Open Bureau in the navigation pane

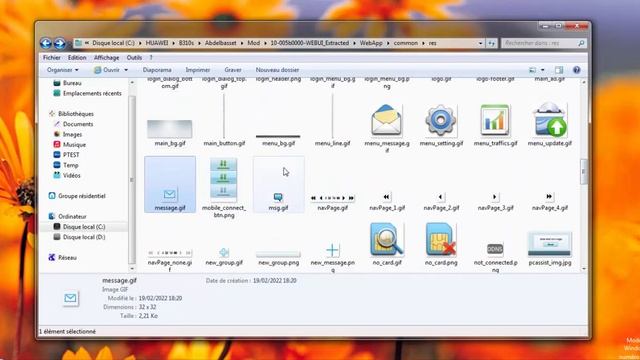pos(67,83)
